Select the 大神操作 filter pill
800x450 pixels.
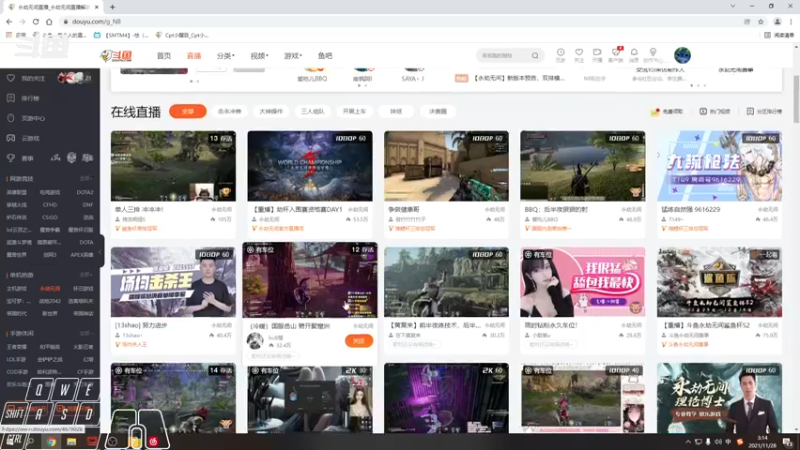tap(271, 111)
